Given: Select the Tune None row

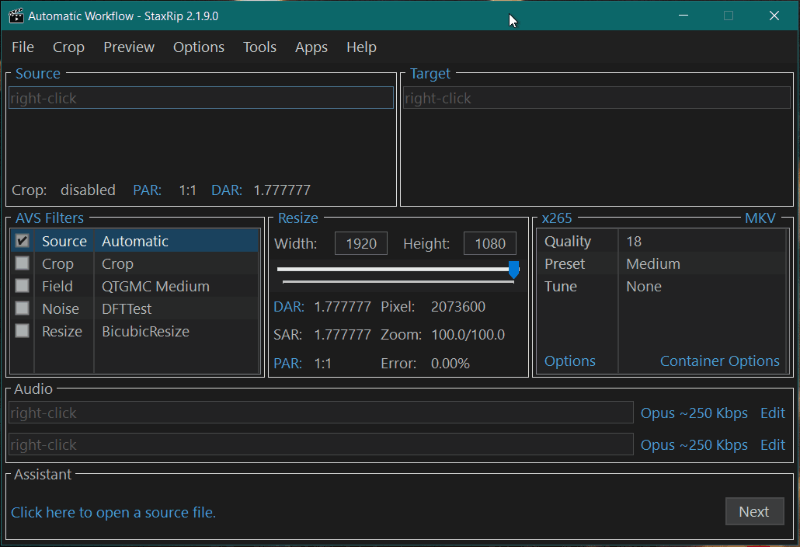Looking at the screenshot, I should tap(661, 286).
